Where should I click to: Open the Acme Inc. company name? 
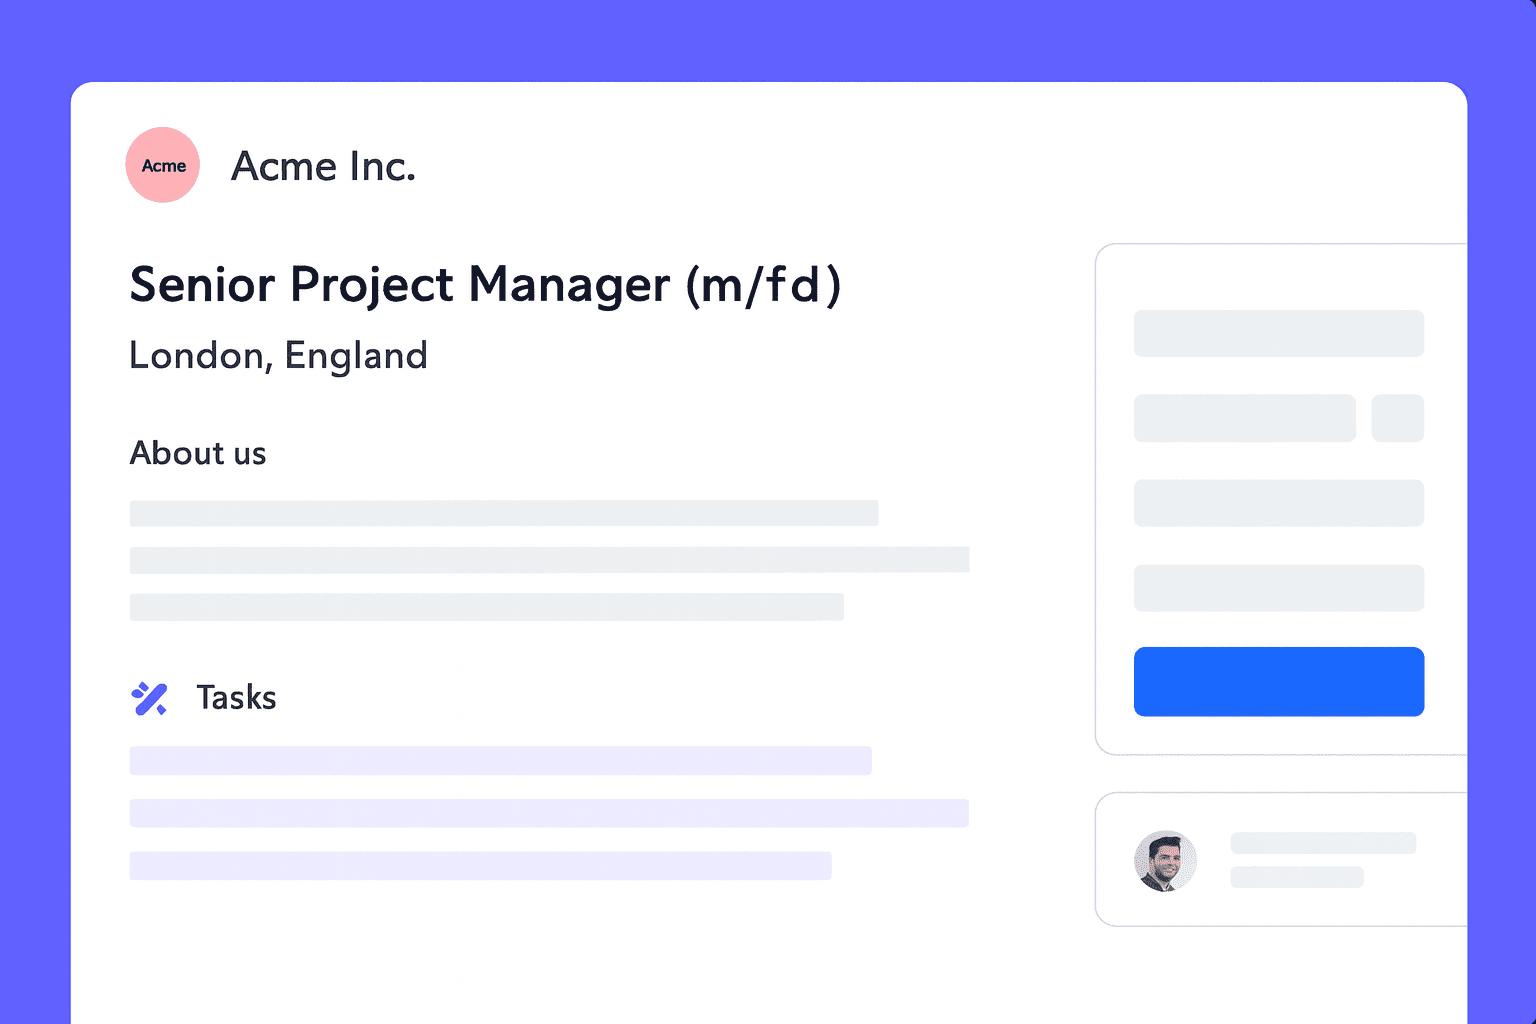tap(323, 166)
